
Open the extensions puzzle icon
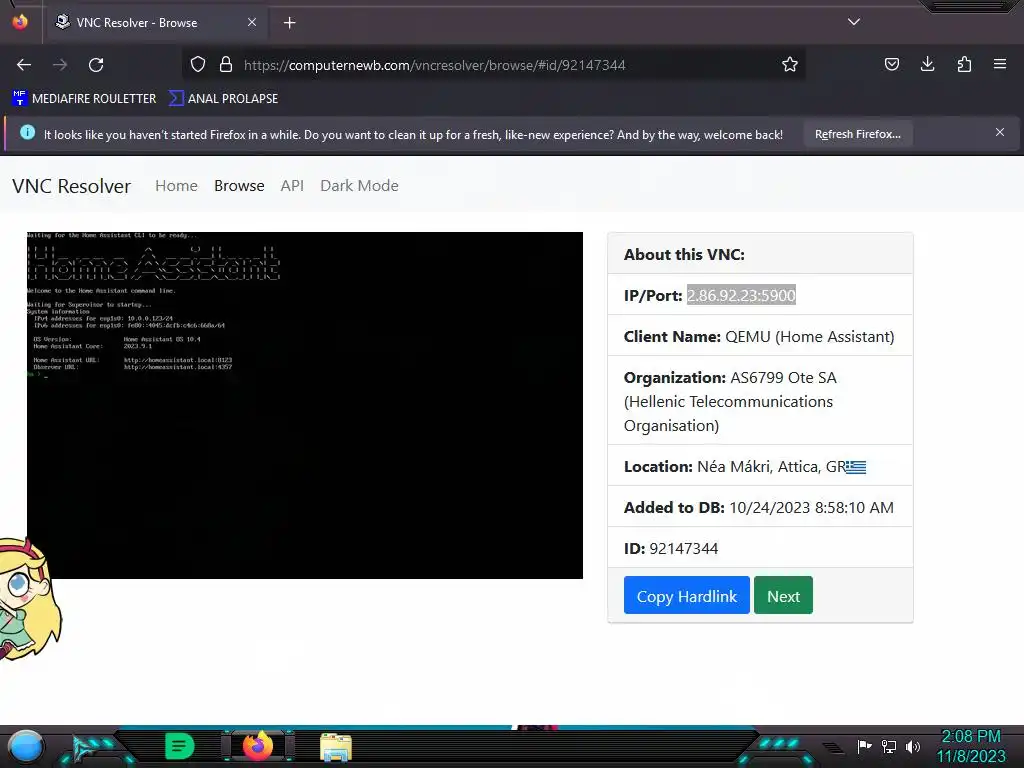point(964,64)
